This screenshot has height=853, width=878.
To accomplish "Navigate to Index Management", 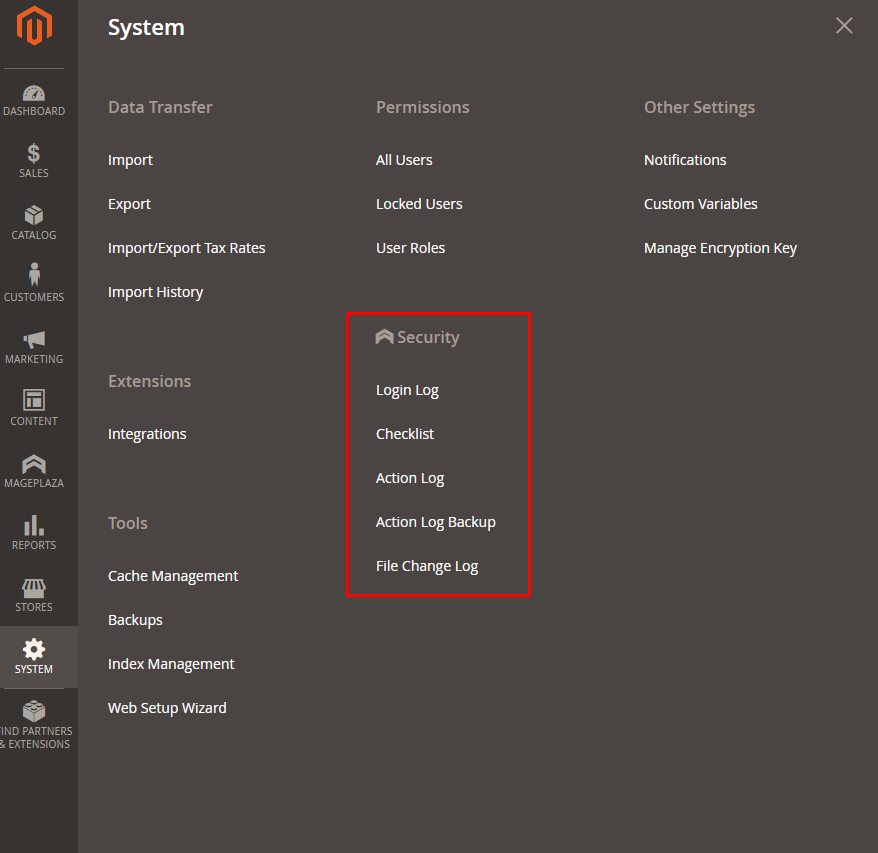I will (171, 664).
